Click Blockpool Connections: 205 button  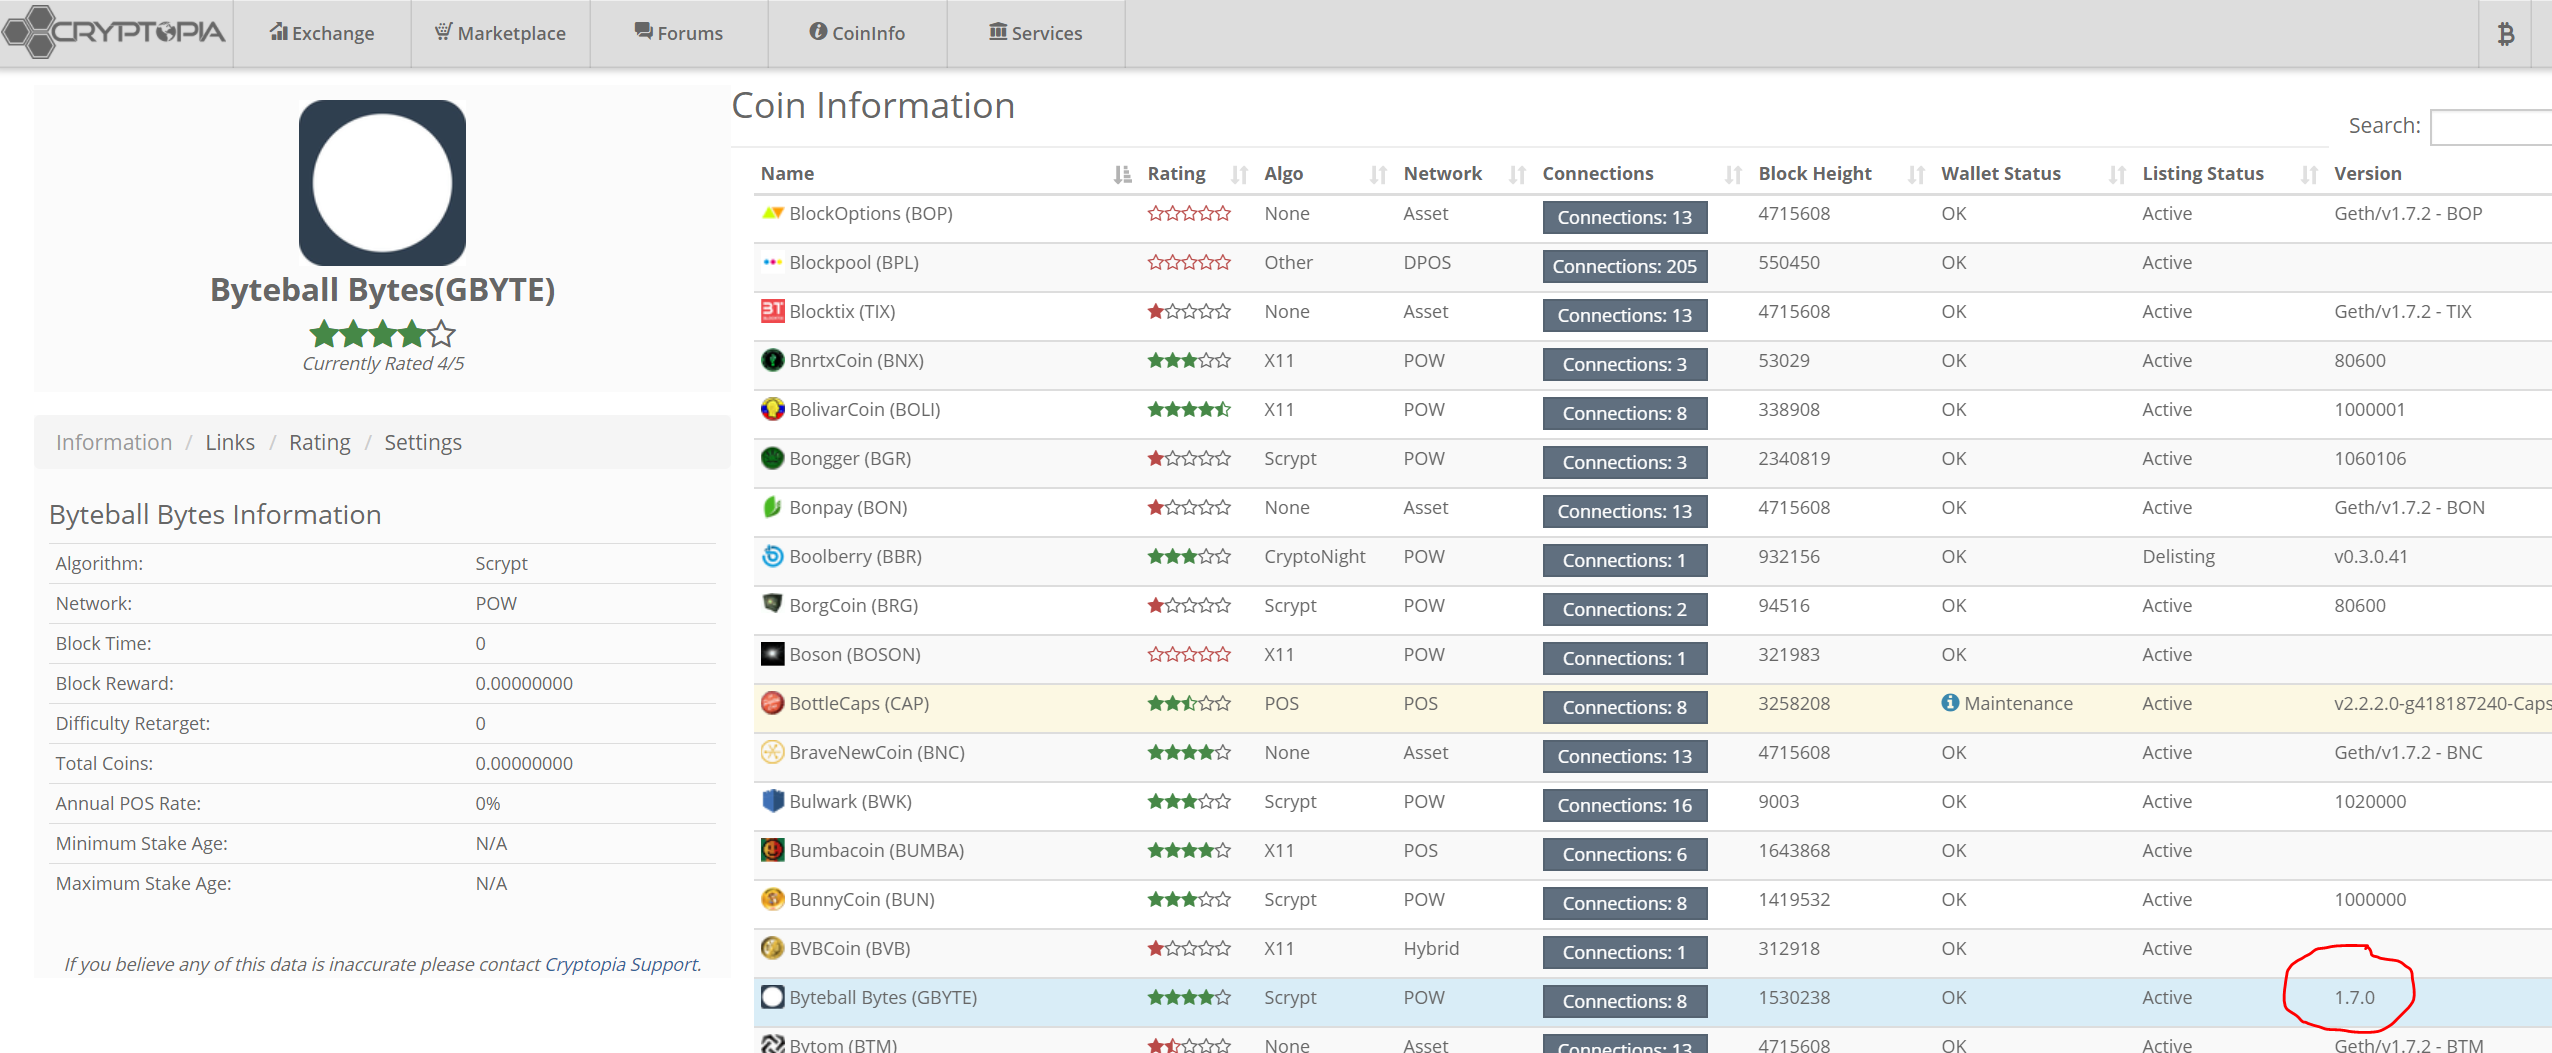(1624, 266)
